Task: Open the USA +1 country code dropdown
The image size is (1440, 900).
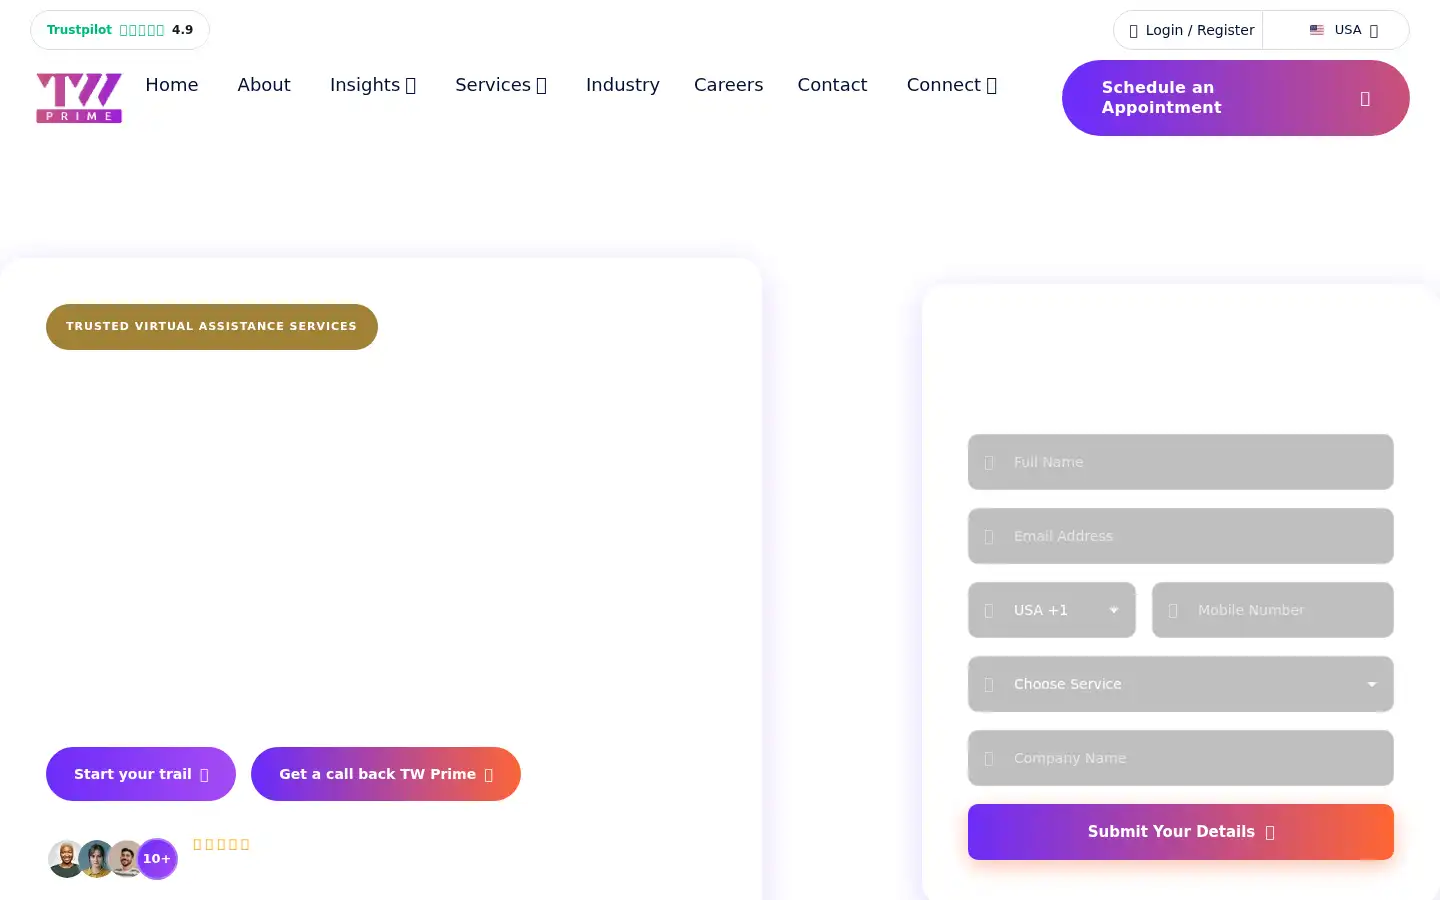Action: point(1052,610)
